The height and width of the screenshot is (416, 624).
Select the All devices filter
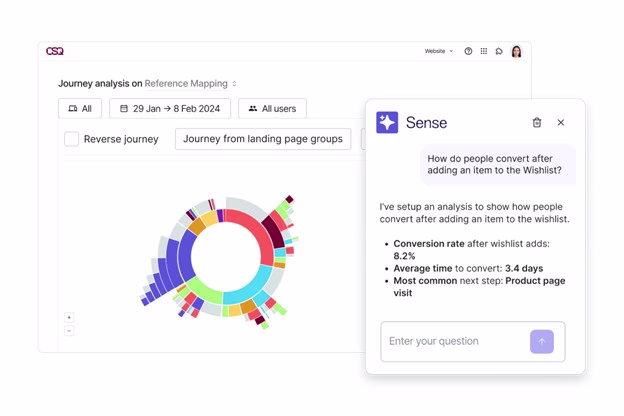tap(80, 108)
